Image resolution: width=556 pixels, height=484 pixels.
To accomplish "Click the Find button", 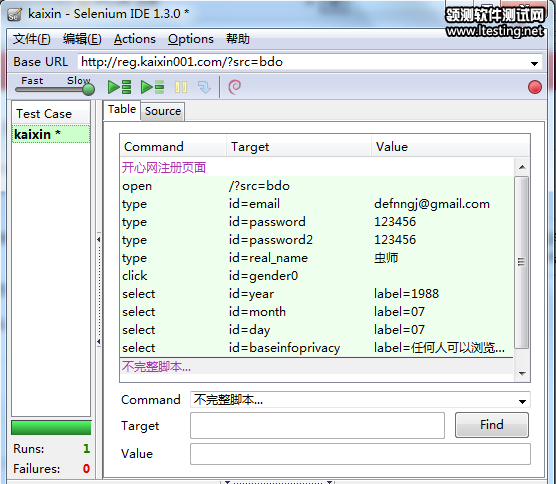I will [491, 425].
